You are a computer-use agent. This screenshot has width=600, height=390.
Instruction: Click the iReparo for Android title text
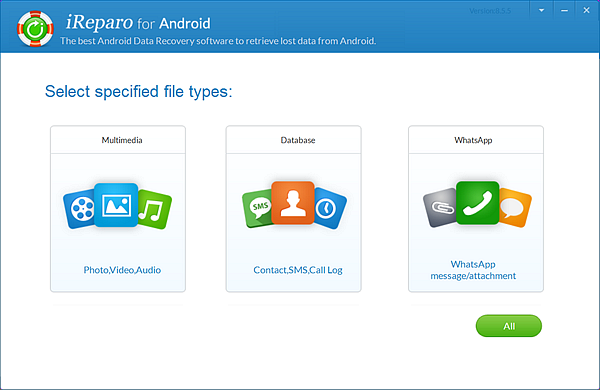click(138, 23)
